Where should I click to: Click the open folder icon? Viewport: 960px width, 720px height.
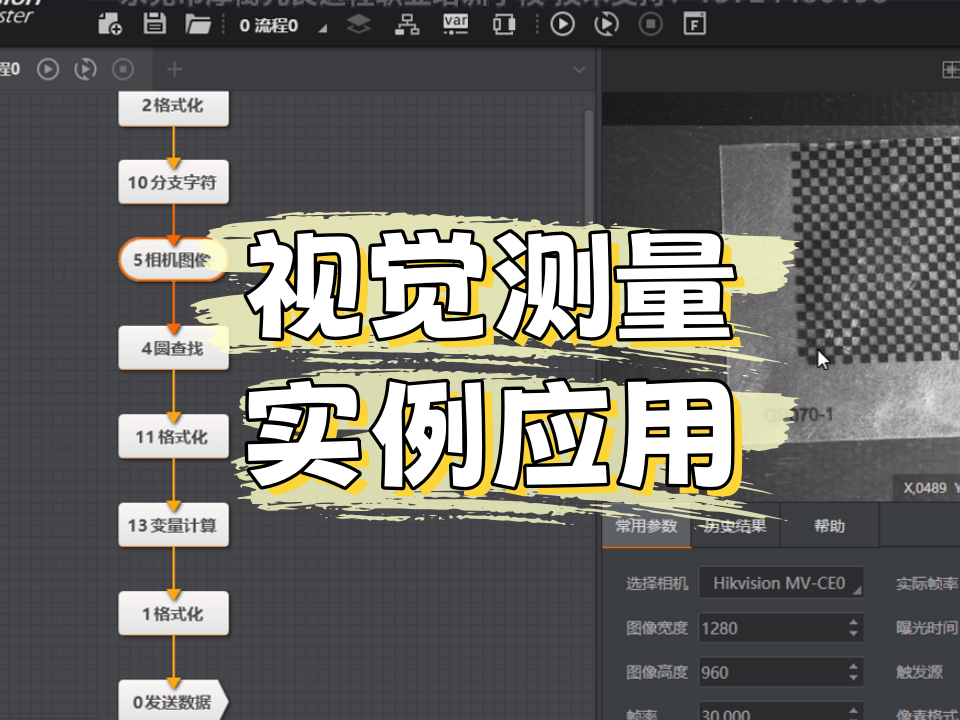(198, 25)
